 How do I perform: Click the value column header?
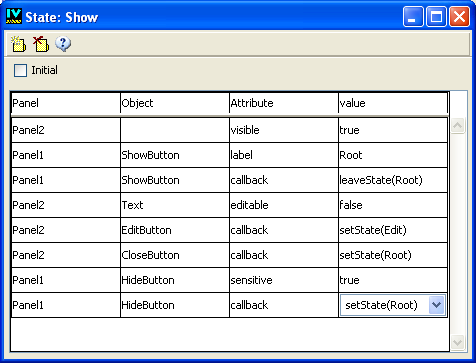click(393, 103)
